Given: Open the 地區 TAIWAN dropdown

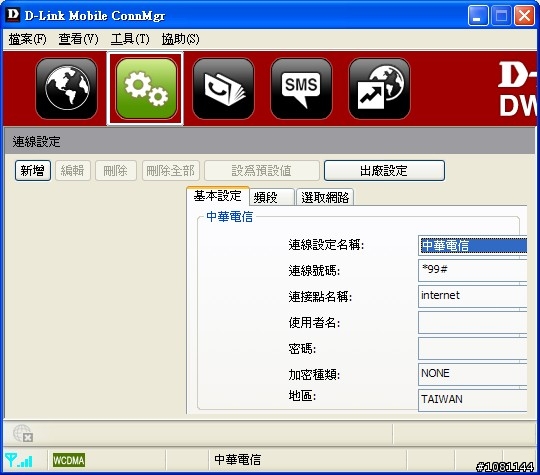Looking at the screenshot, I should [x=472, y=400].
